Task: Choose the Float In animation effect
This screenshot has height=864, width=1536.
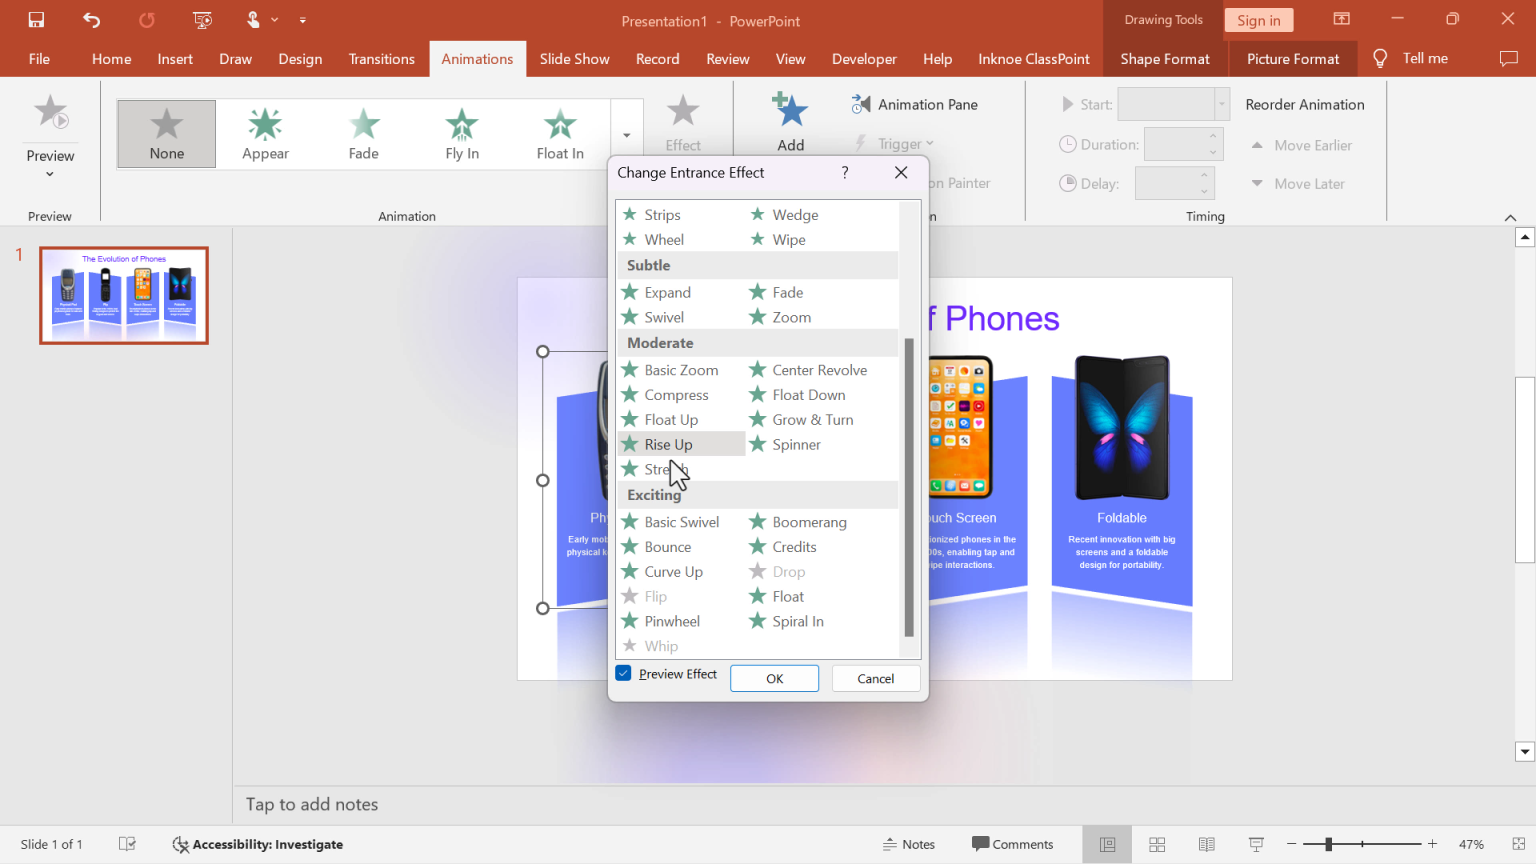Action: (x=559, y=133)
